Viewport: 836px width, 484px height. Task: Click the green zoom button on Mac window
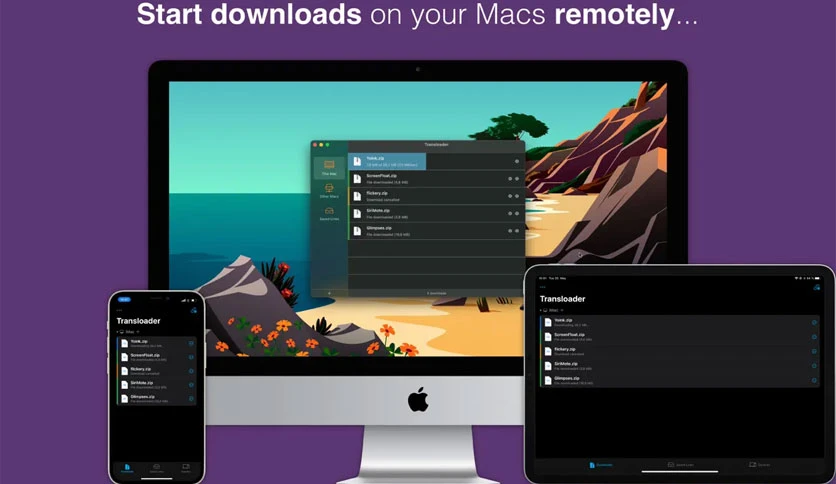327,145
